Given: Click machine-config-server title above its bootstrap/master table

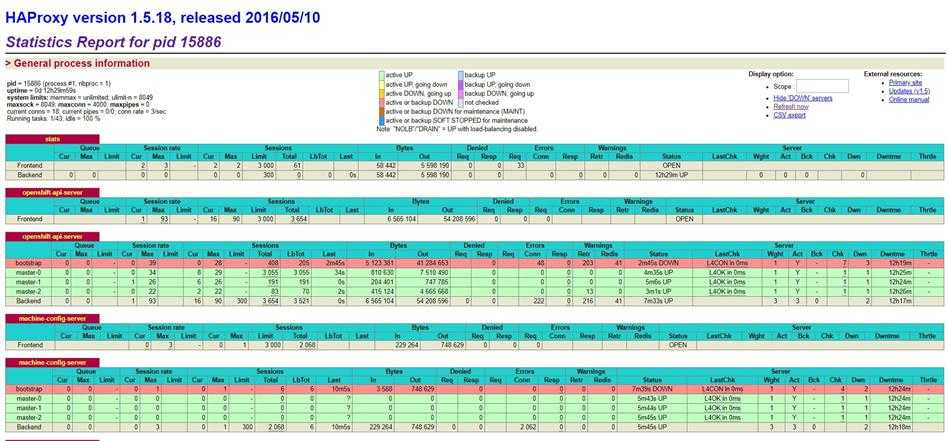Looking at the screenshot, I should coord(52,362).
